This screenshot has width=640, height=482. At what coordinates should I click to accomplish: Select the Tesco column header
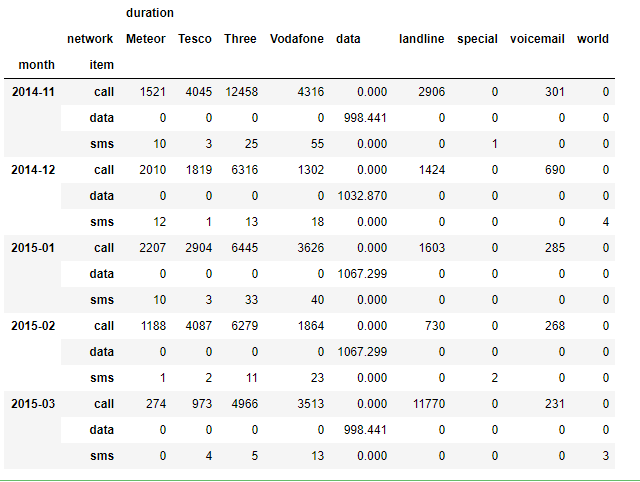pyautogui.click(x=194, y=39)
